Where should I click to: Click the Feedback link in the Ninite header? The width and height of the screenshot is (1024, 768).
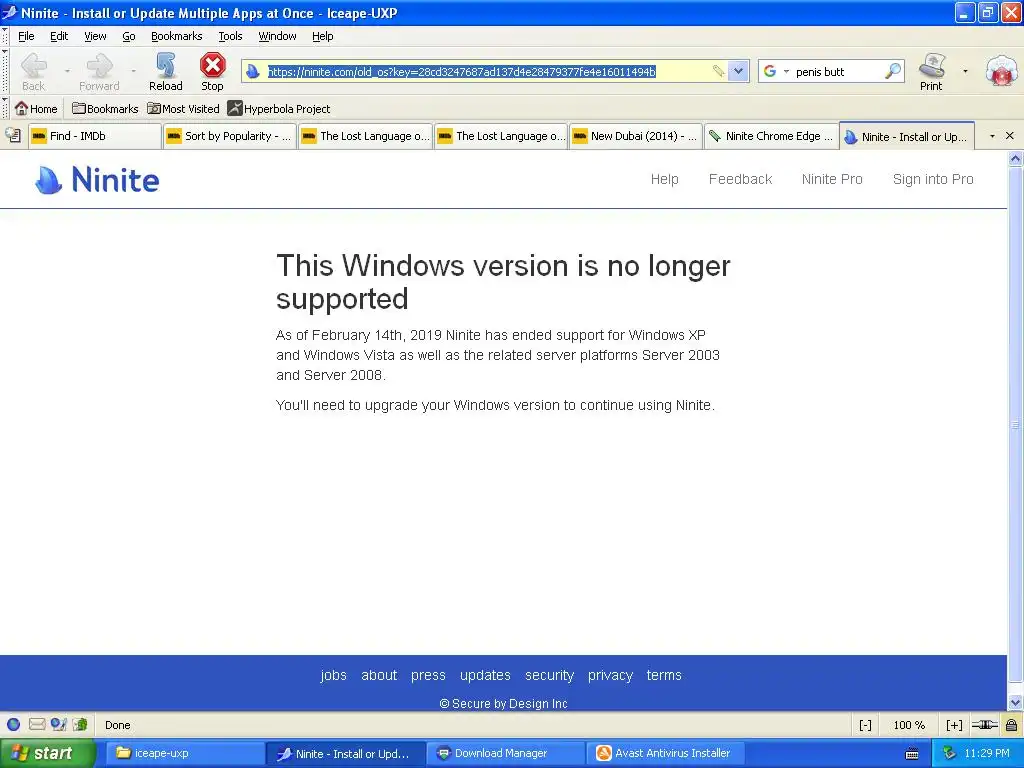coord(740,179)
